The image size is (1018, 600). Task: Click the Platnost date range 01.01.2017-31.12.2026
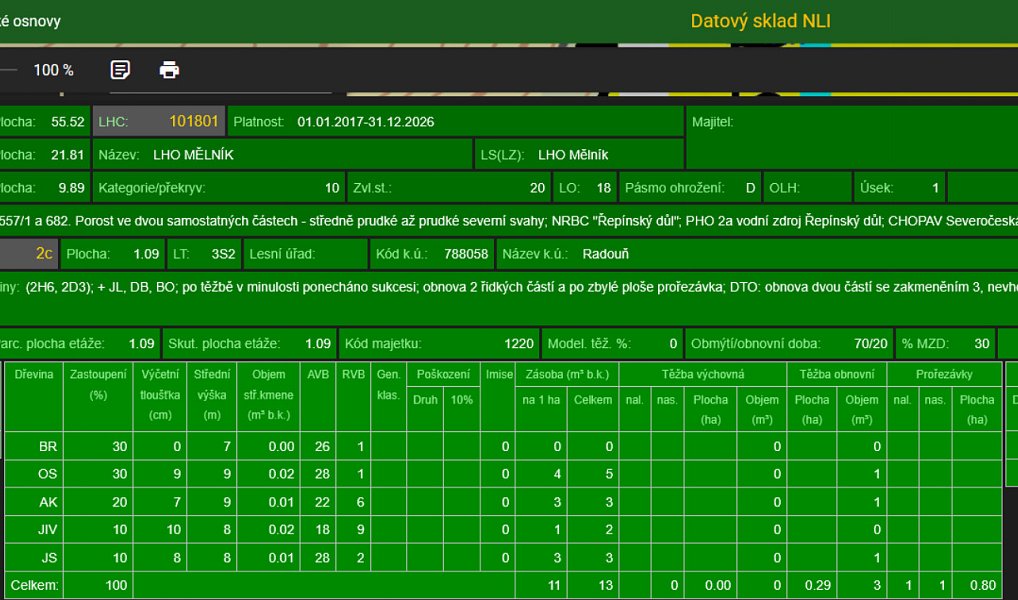[366, 122]
